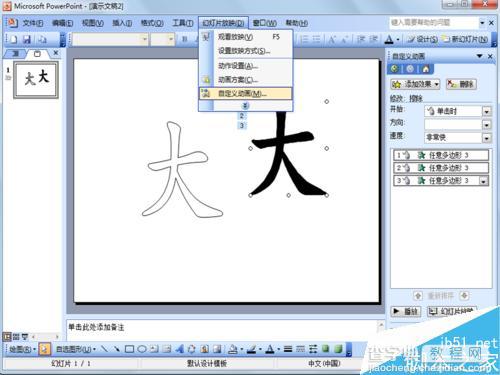Click the Line Color icon in drawing toolbar

coord(251,349)
